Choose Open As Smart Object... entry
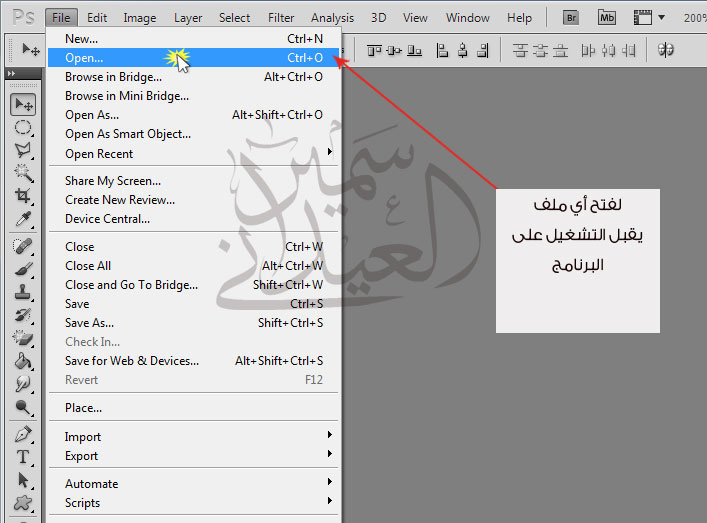Image resolution: width=707 pixels, height=523 pixels. [193, 133]
